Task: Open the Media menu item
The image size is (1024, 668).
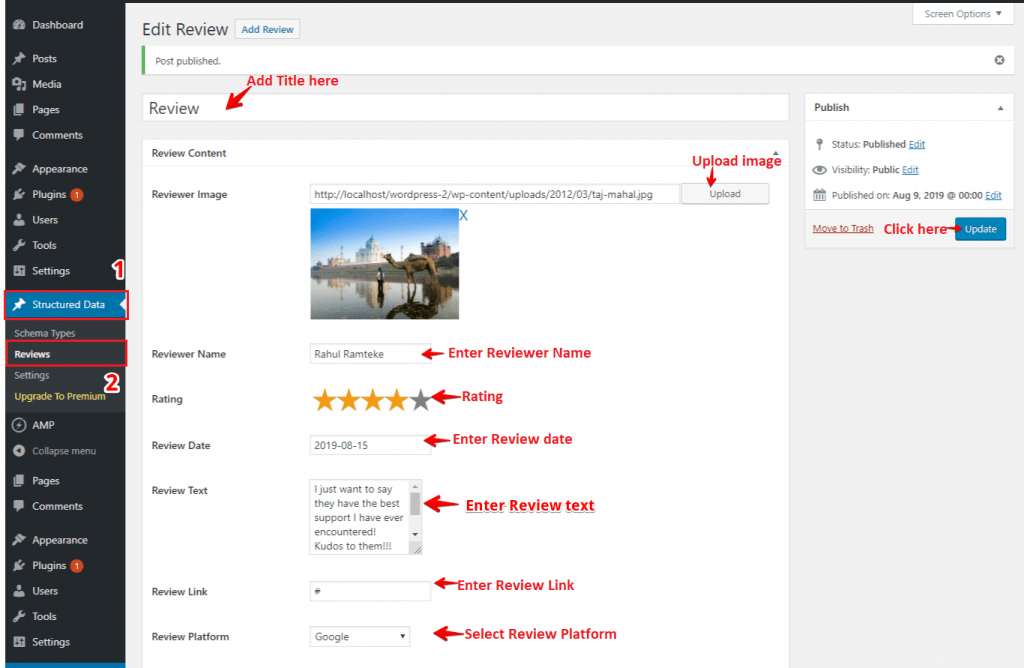Action: [46, 84]
